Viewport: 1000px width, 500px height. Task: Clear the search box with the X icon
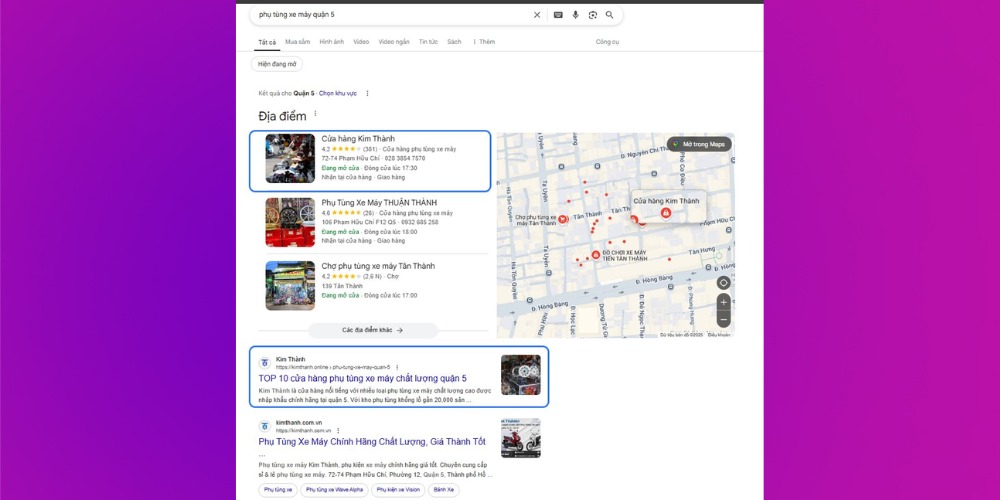tap(537, 15)
